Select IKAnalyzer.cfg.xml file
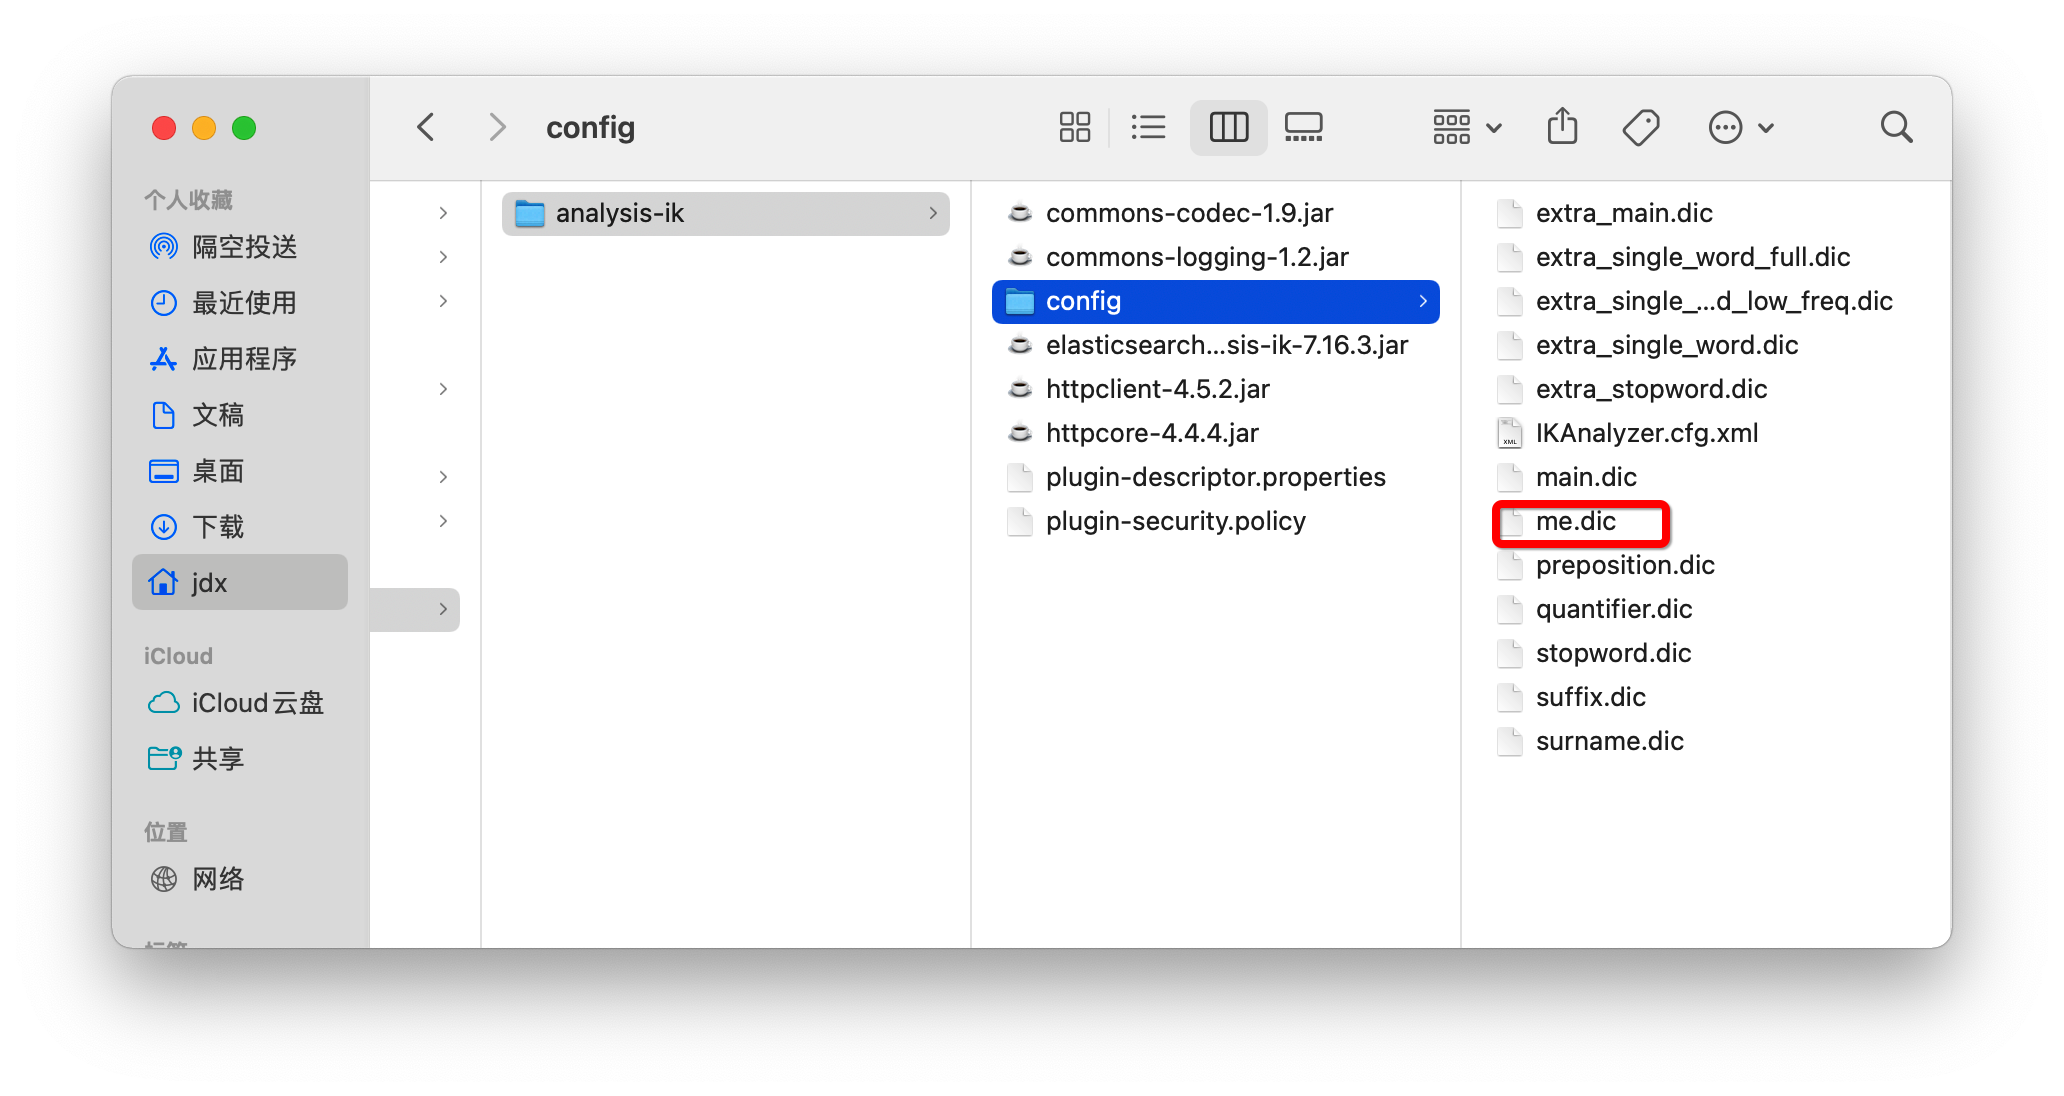The width and height of the screenshot is (2064, 1096). click(x=1706, y=433)
